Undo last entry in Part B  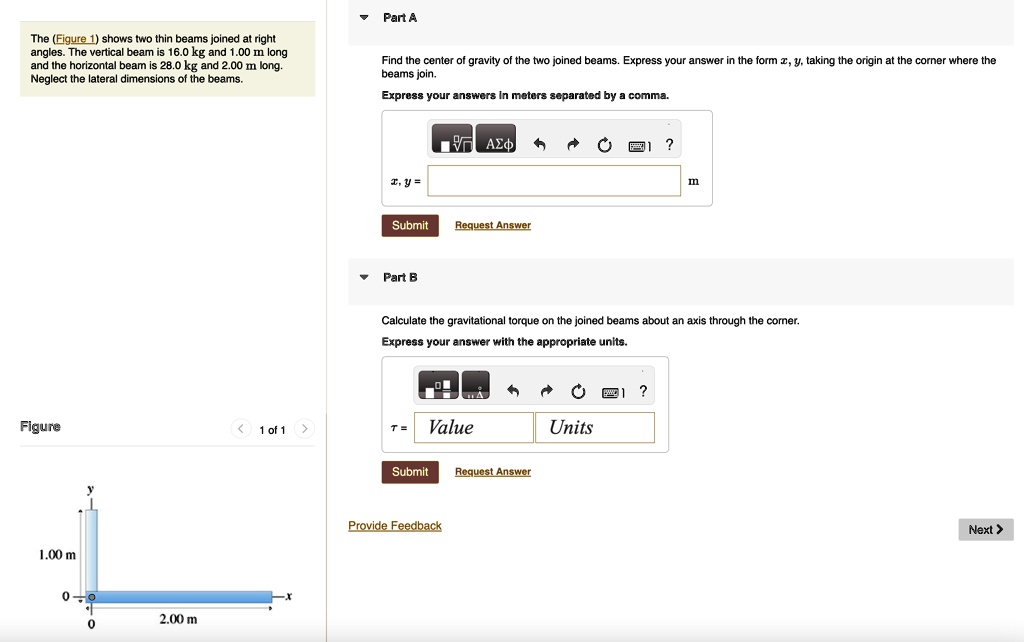(x=514, y=391)
